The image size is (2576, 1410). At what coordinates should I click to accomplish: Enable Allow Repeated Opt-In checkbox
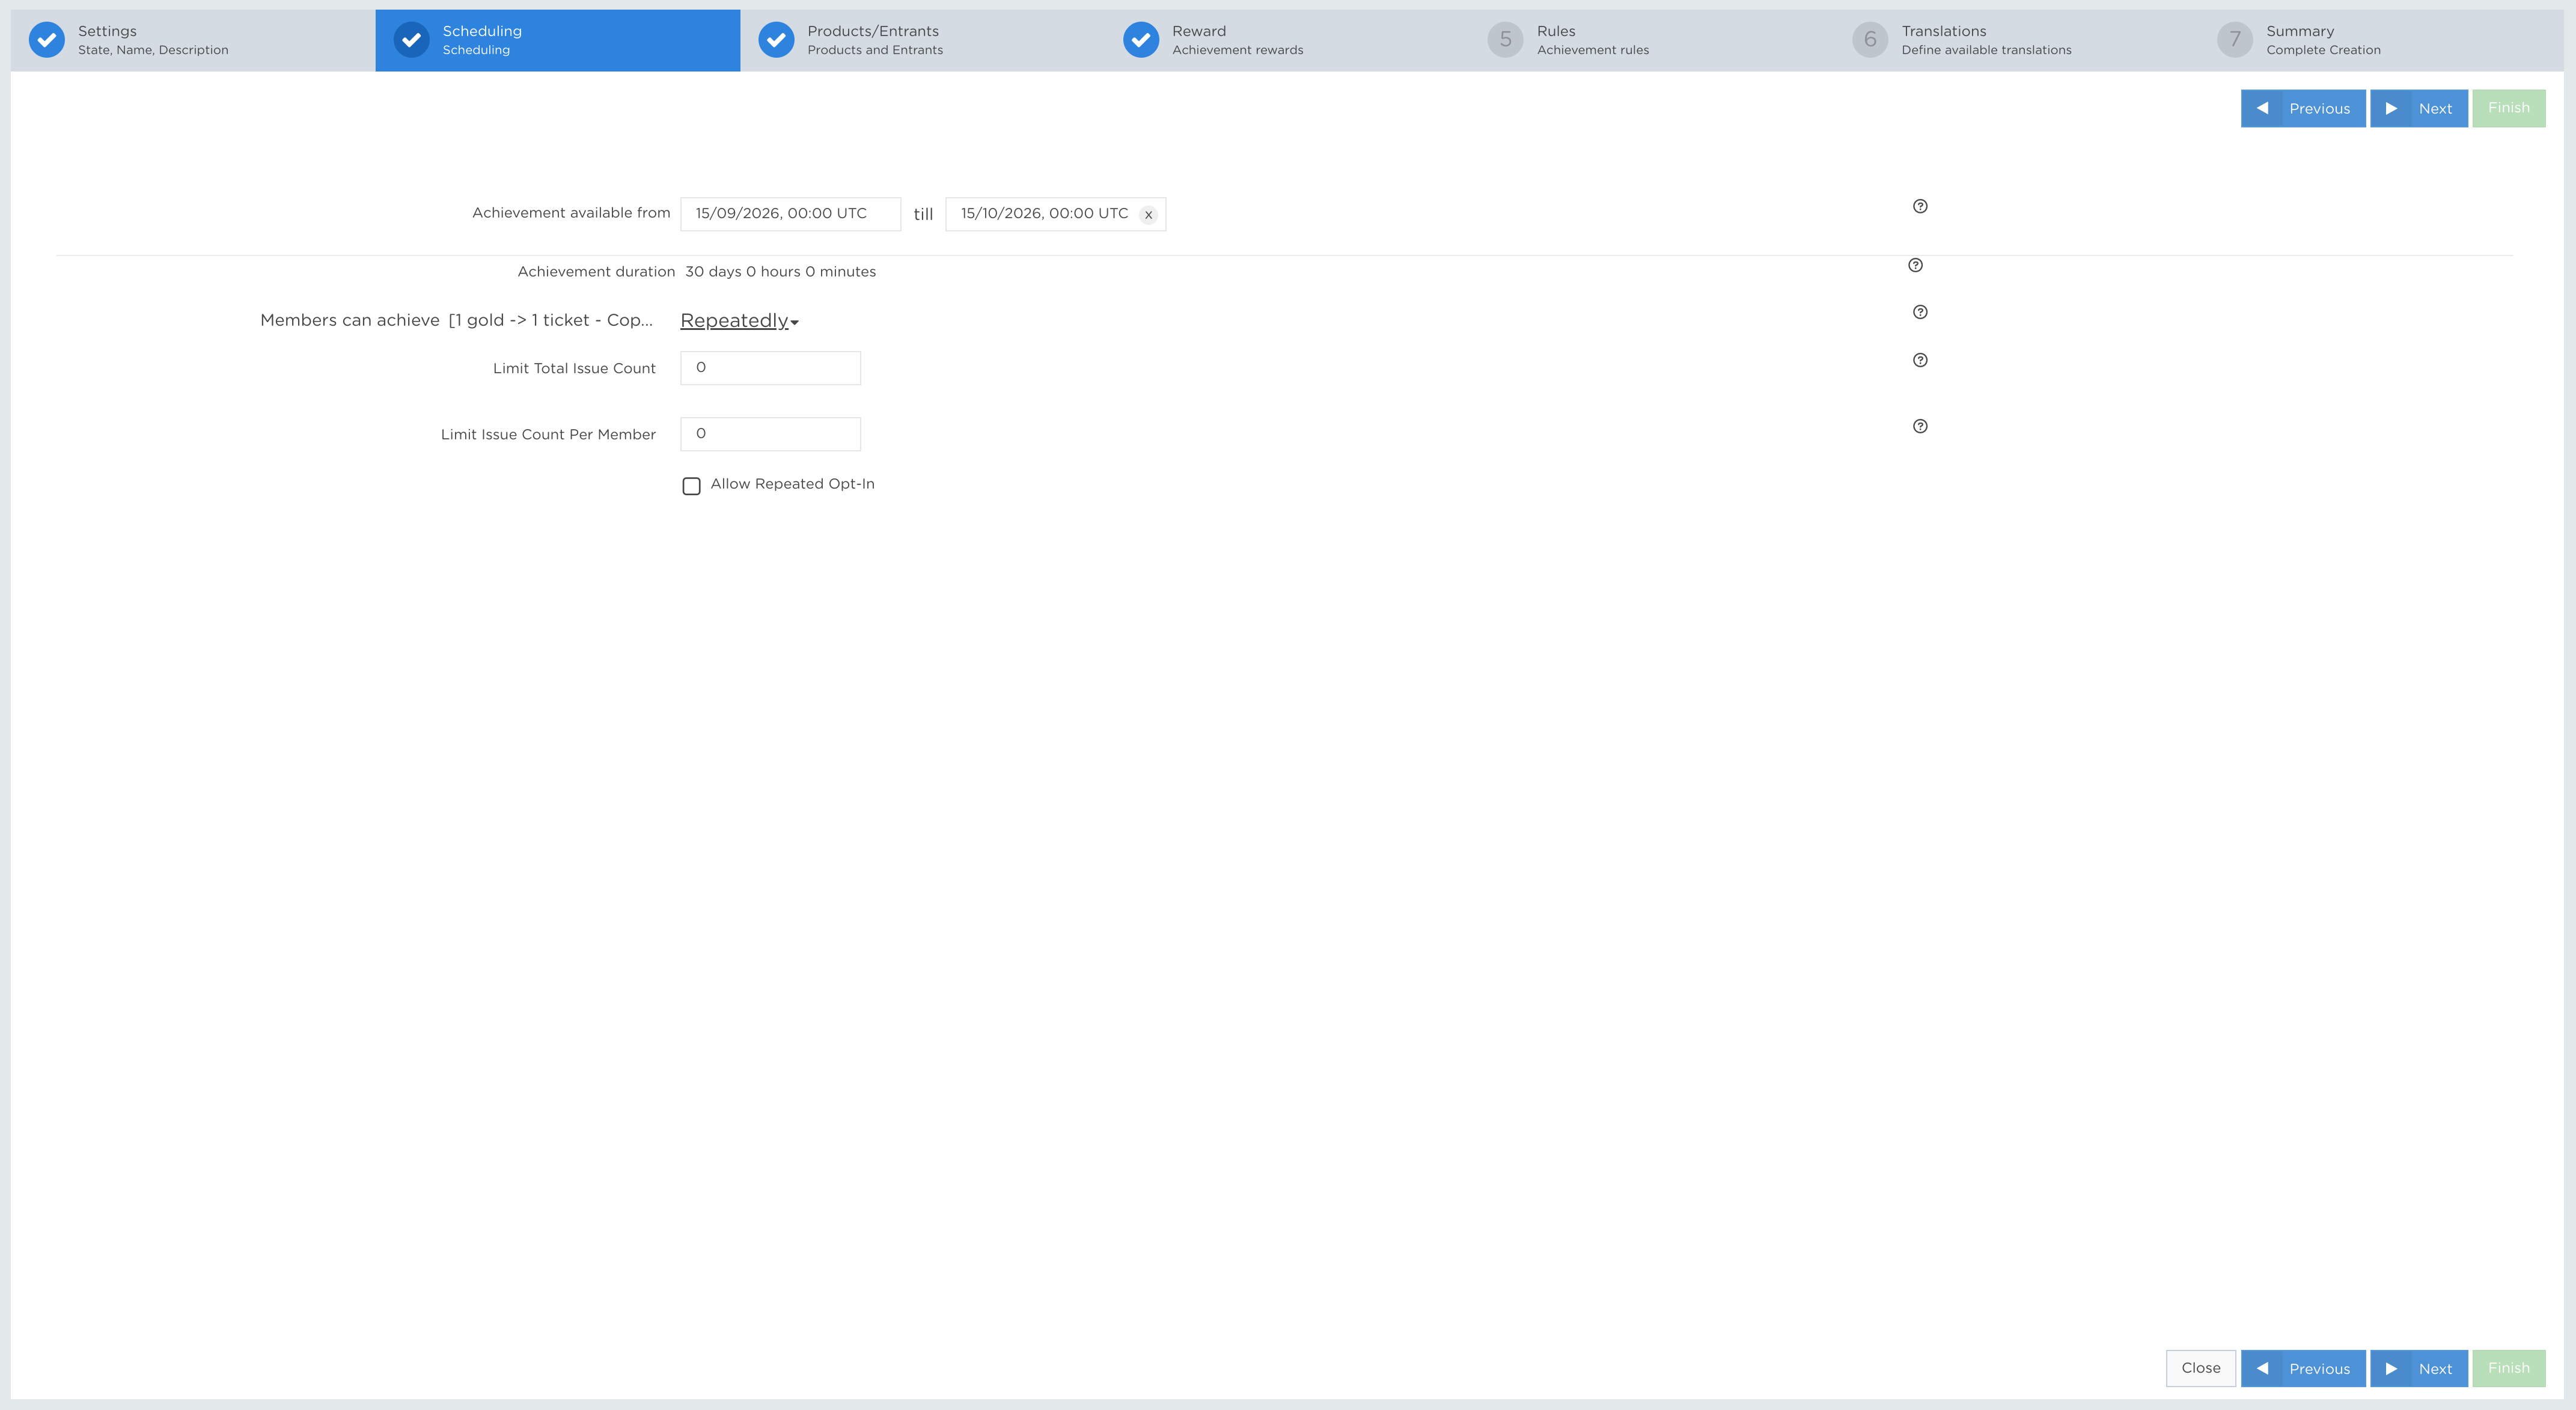691,486
